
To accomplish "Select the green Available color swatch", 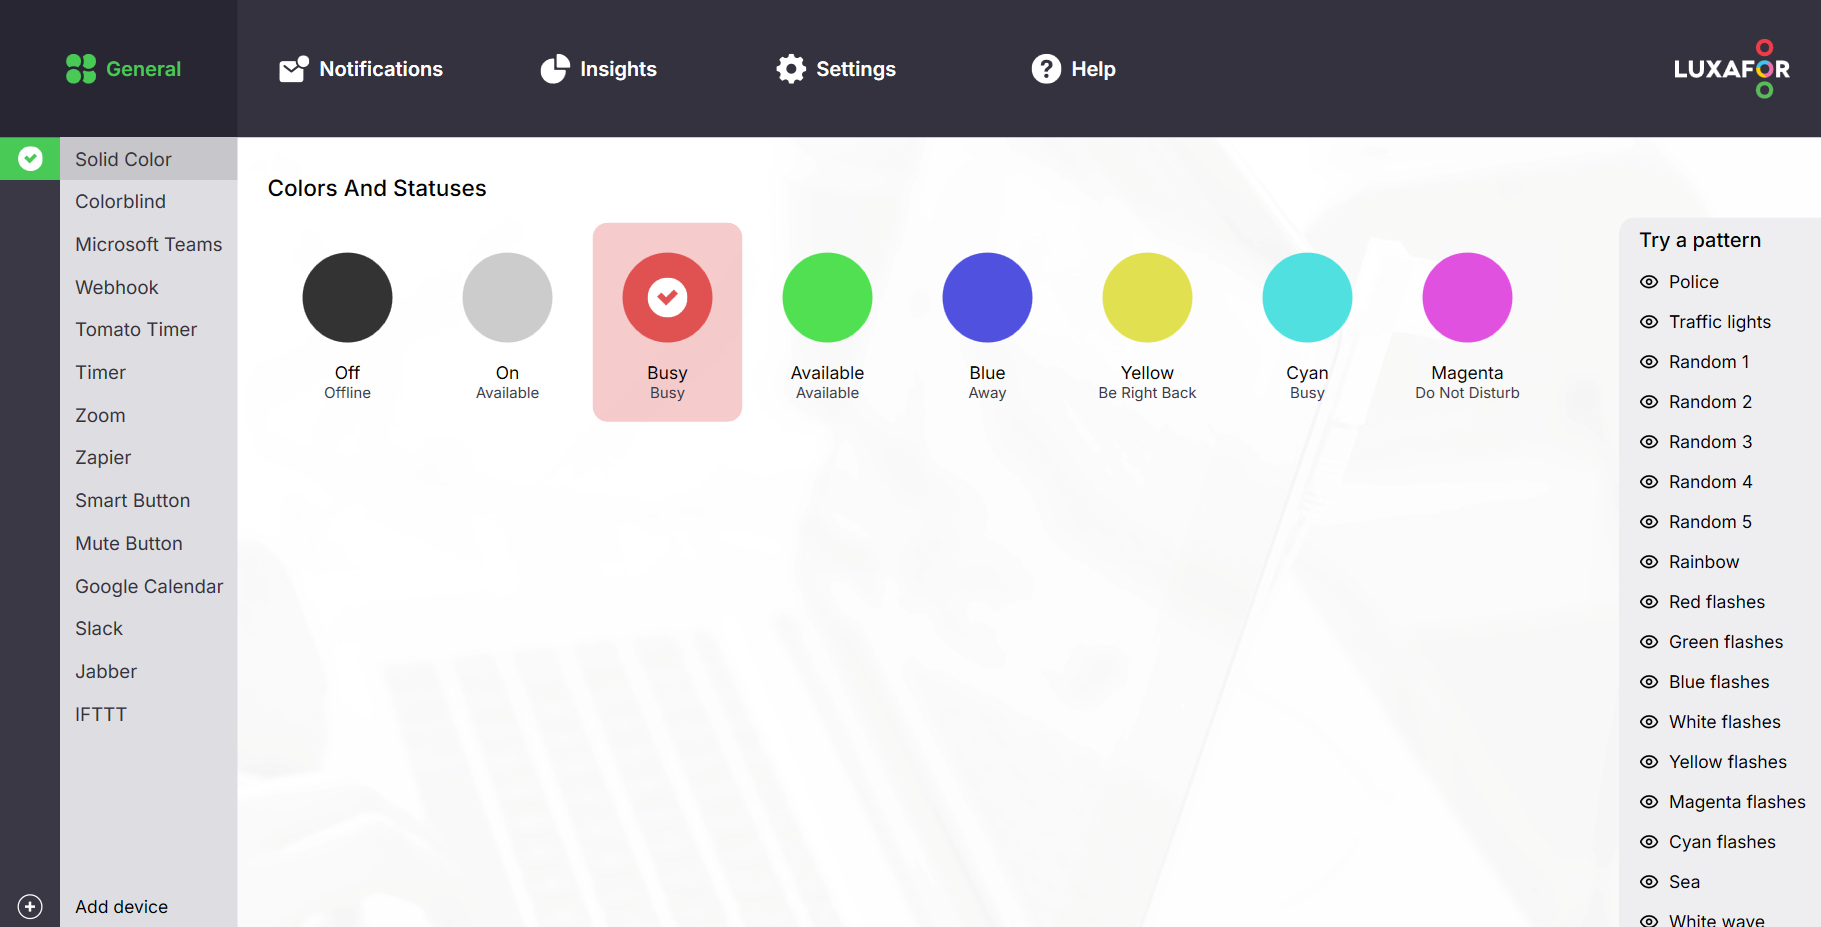I will click(x=827, y=297).
